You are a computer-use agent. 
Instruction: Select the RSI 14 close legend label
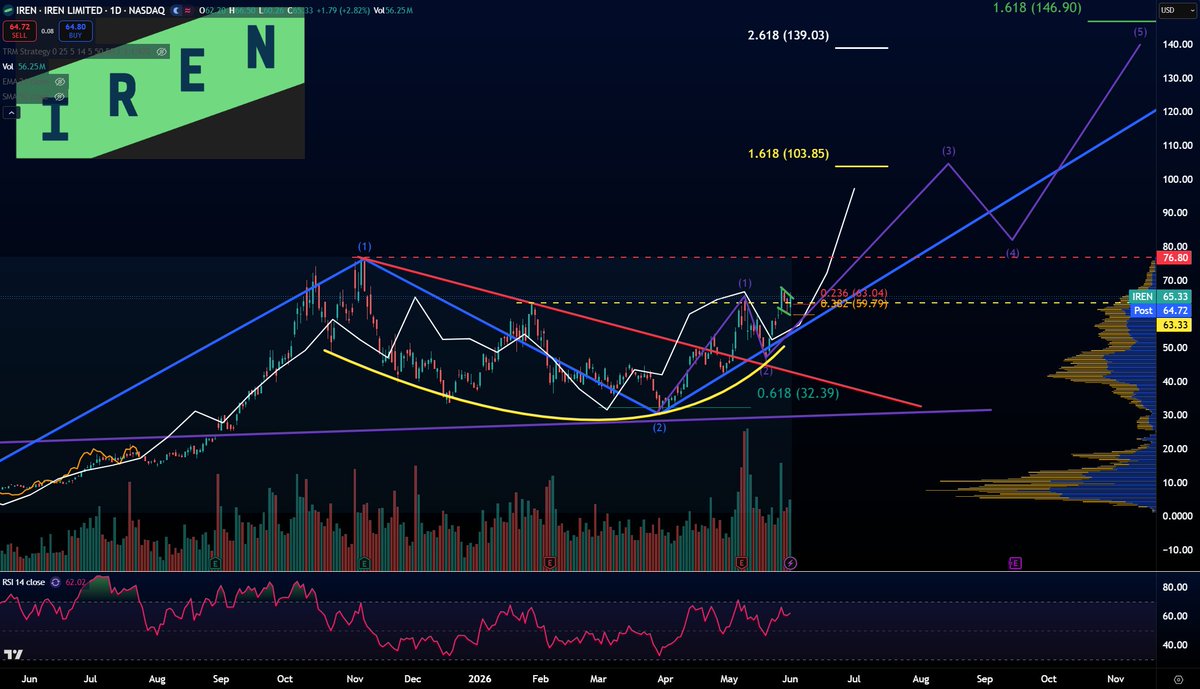coord(24,582)
